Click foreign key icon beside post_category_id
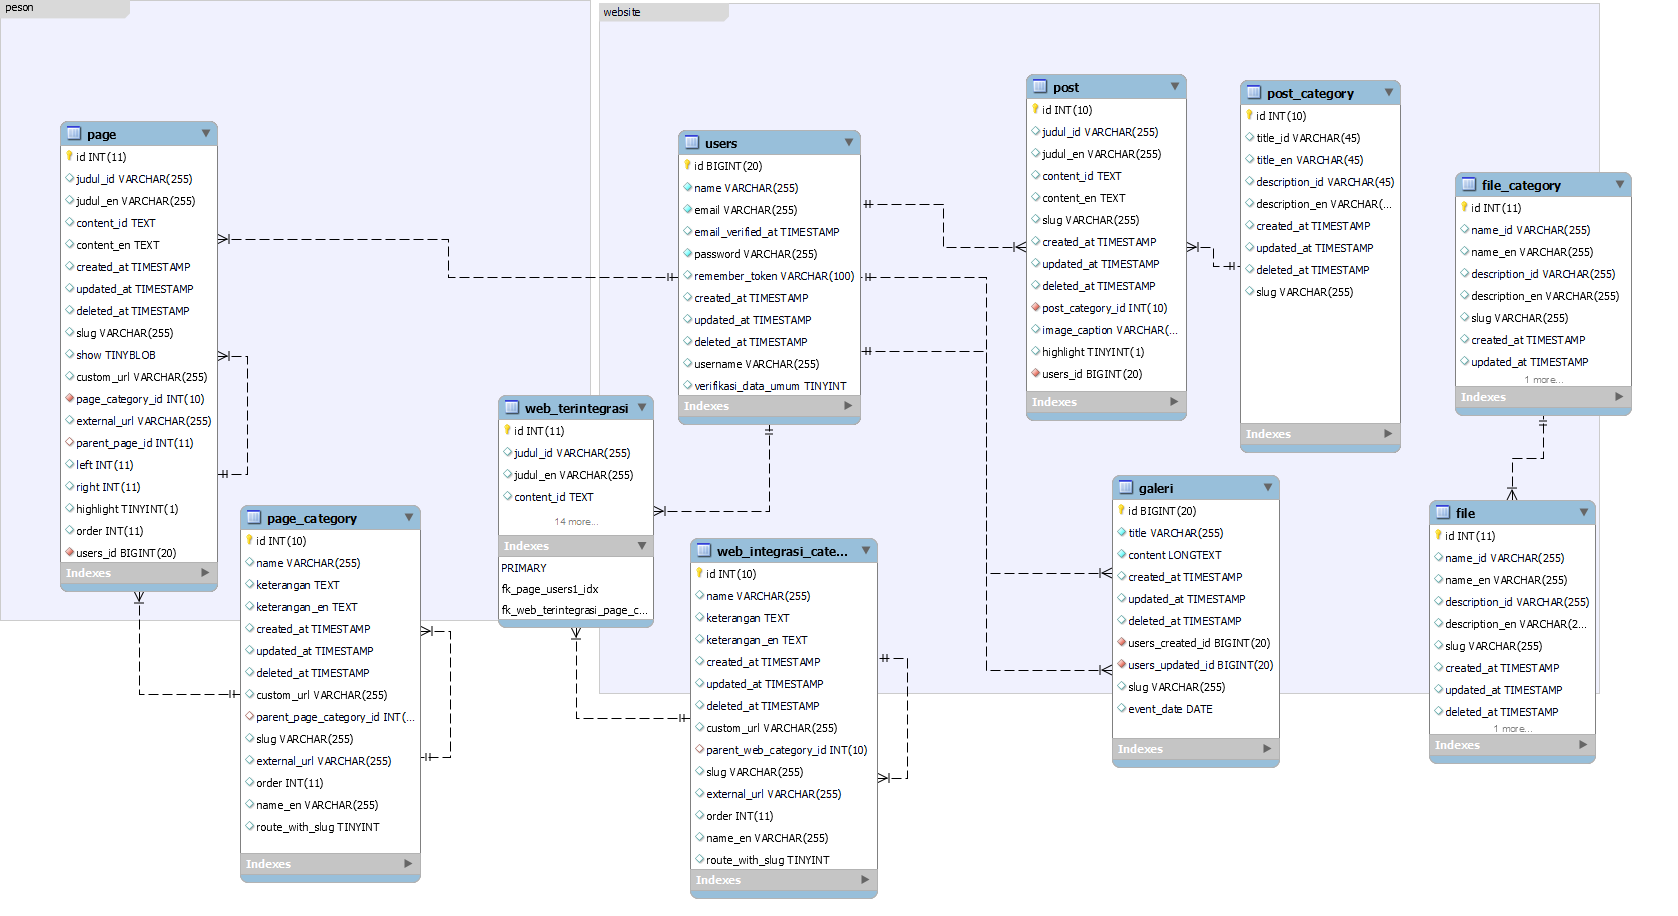The width and height of the screenshot is (1678, 916). pos(1035,308)
